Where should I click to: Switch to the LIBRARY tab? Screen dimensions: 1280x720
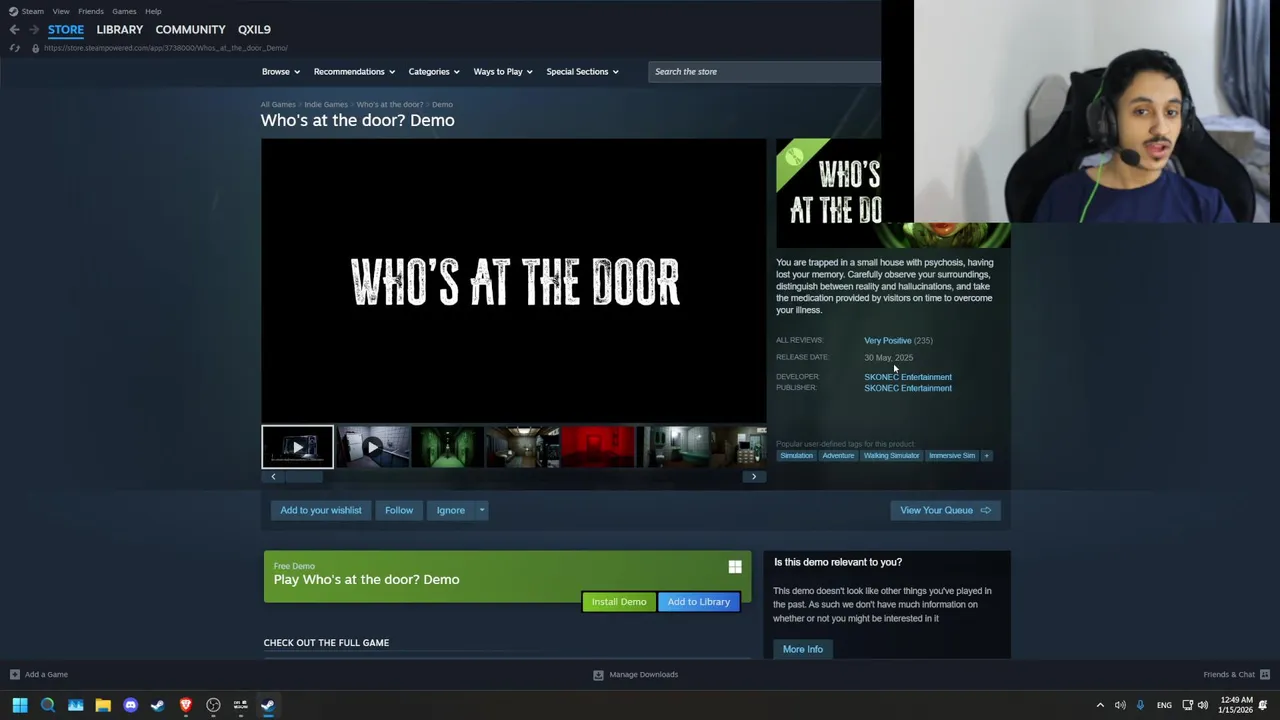click(120, 29)
